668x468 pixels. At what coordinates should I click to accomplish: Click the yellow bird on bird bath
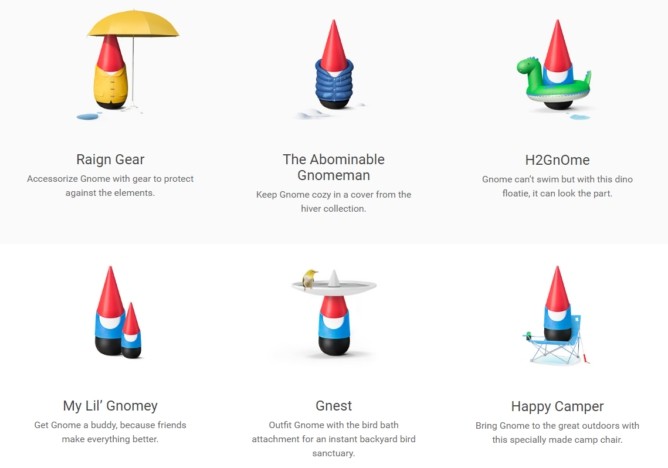pos(309,279)
